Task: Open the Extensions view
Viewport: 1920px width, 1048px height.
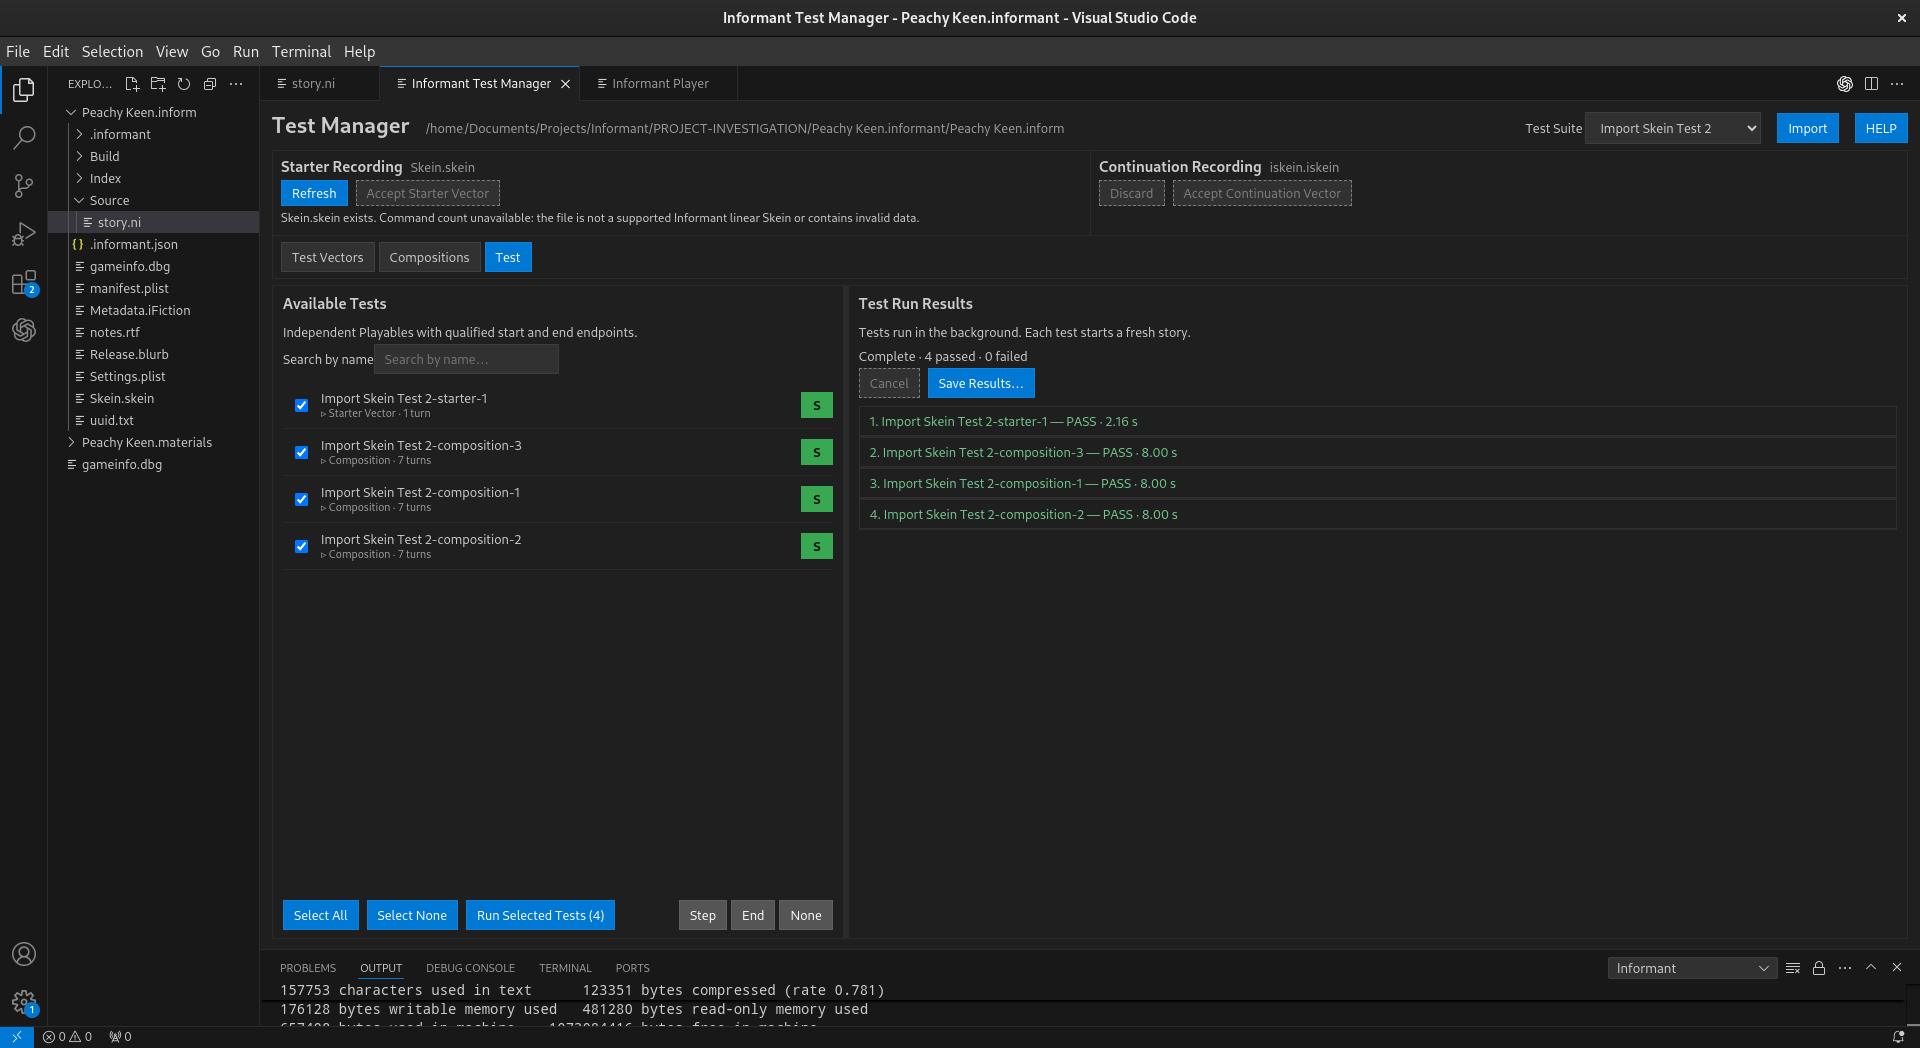Action: (x=24, y=283)
